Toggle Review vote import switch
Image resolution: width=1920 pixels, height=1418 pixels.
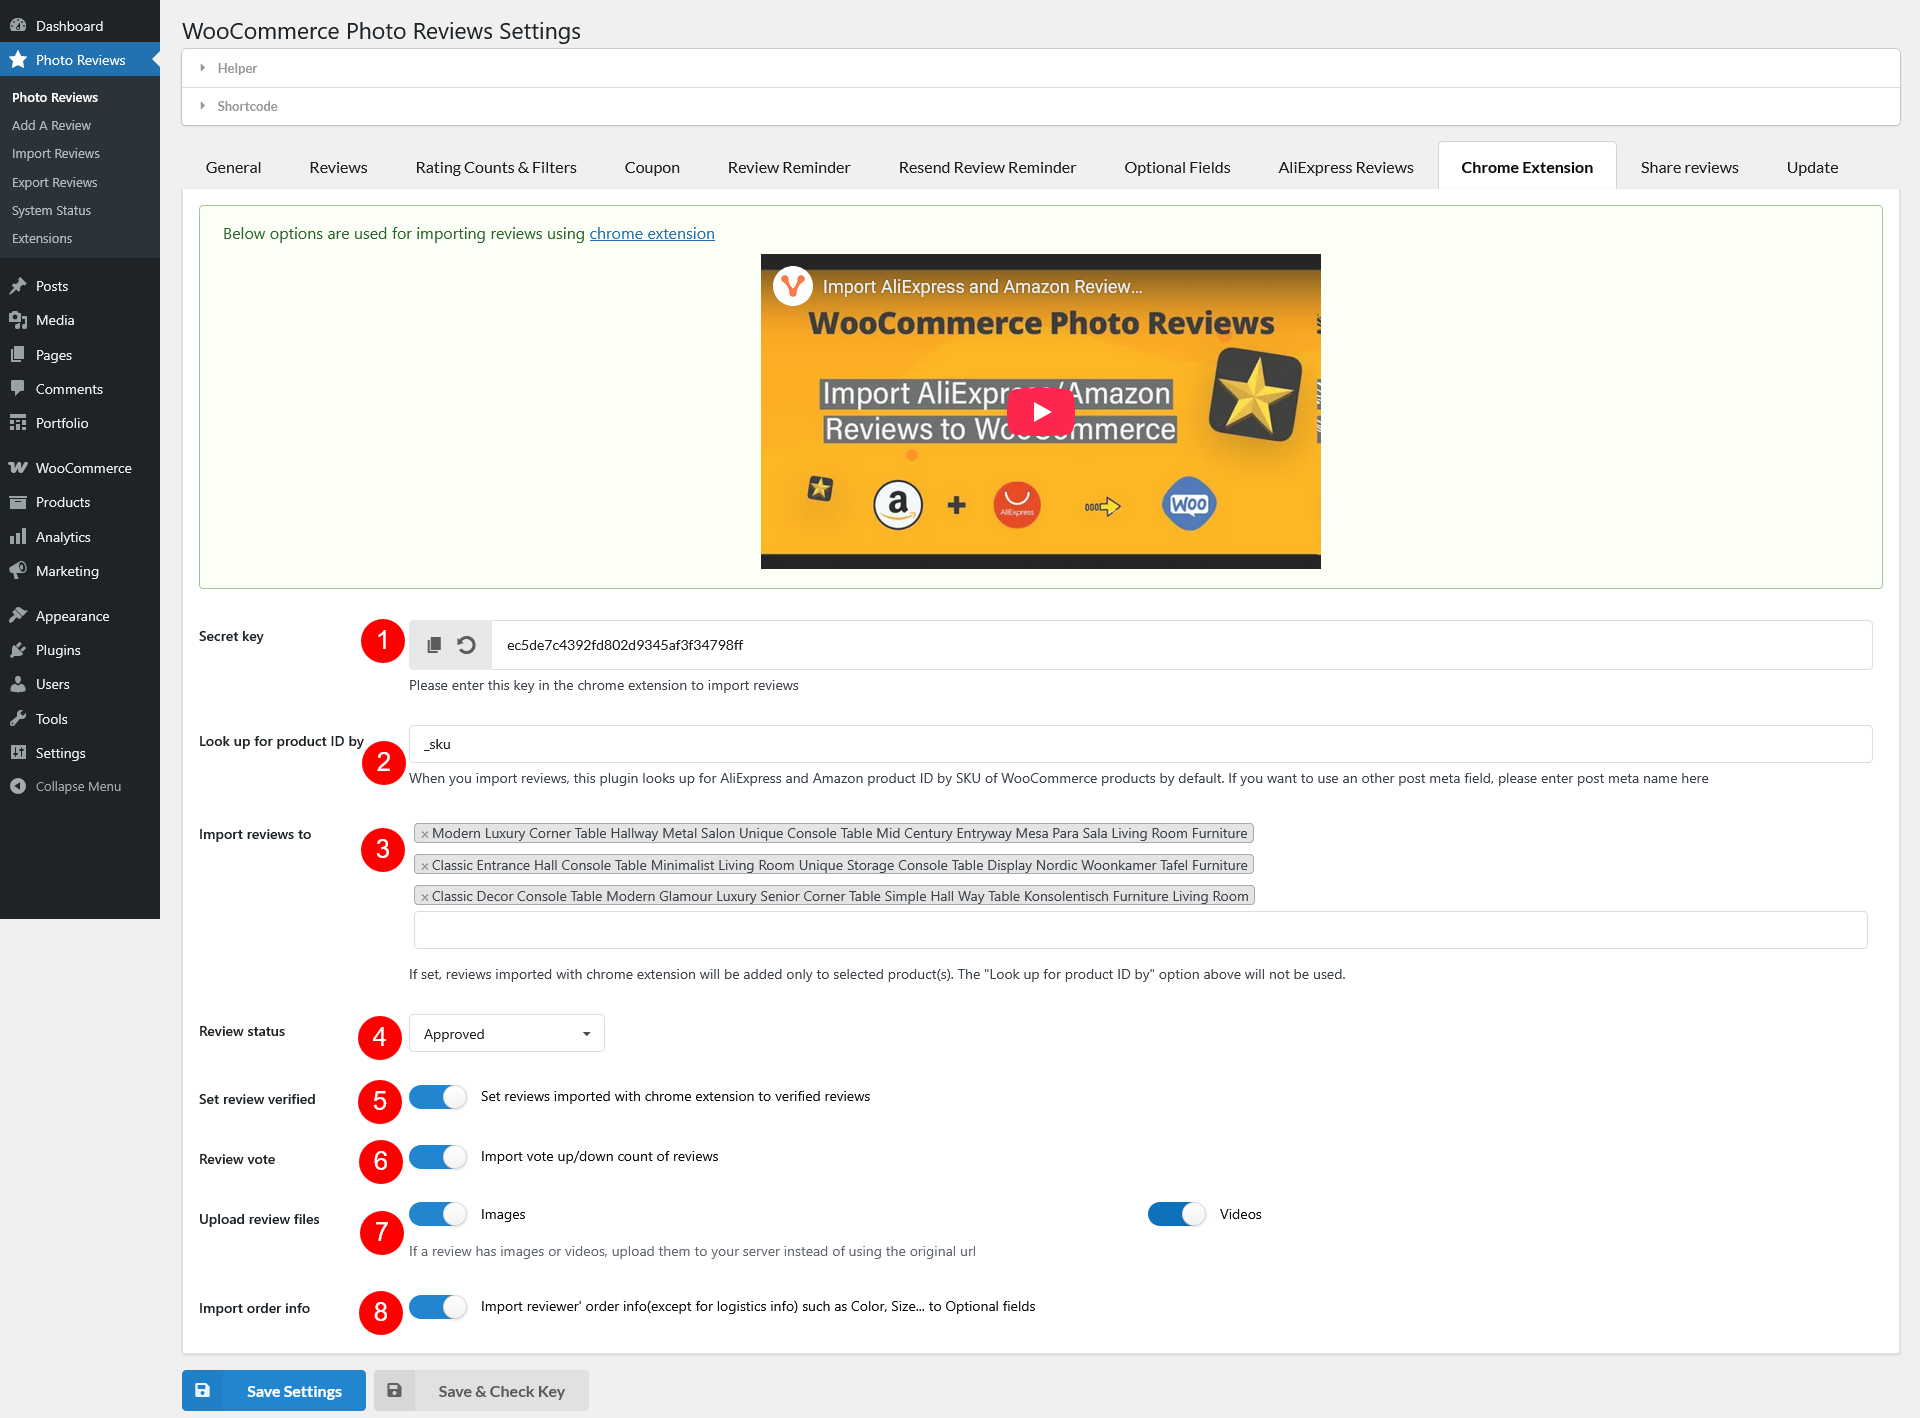tap(438, 1157)
